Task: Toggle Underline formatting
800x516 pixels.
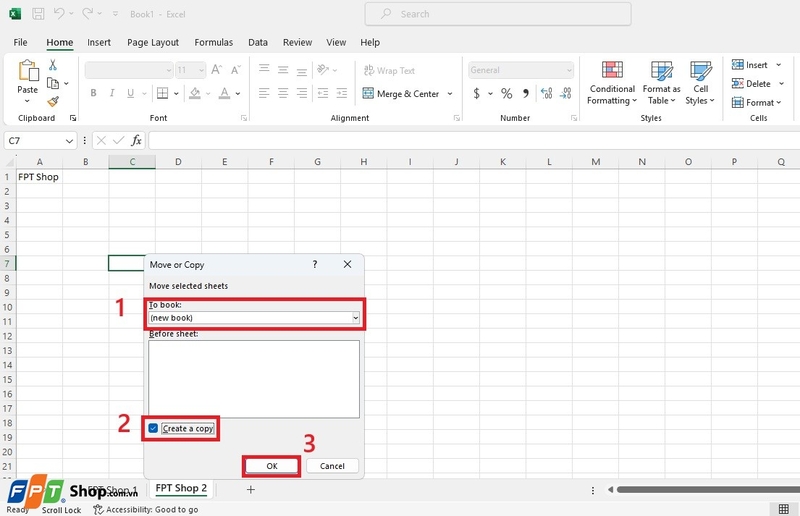Action: click(131, 93)
